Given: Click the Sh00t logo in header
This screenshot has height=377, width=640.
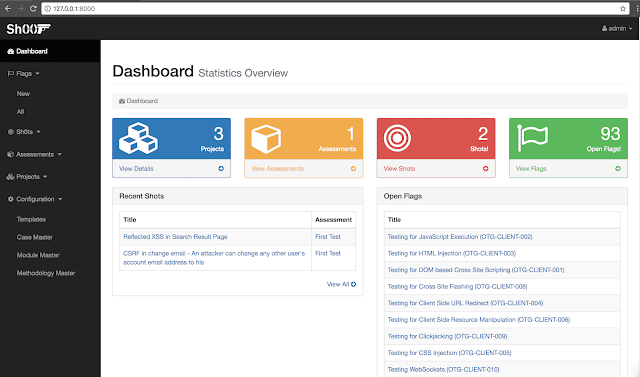Looking at the screenshot, I should tap(28, 29).
